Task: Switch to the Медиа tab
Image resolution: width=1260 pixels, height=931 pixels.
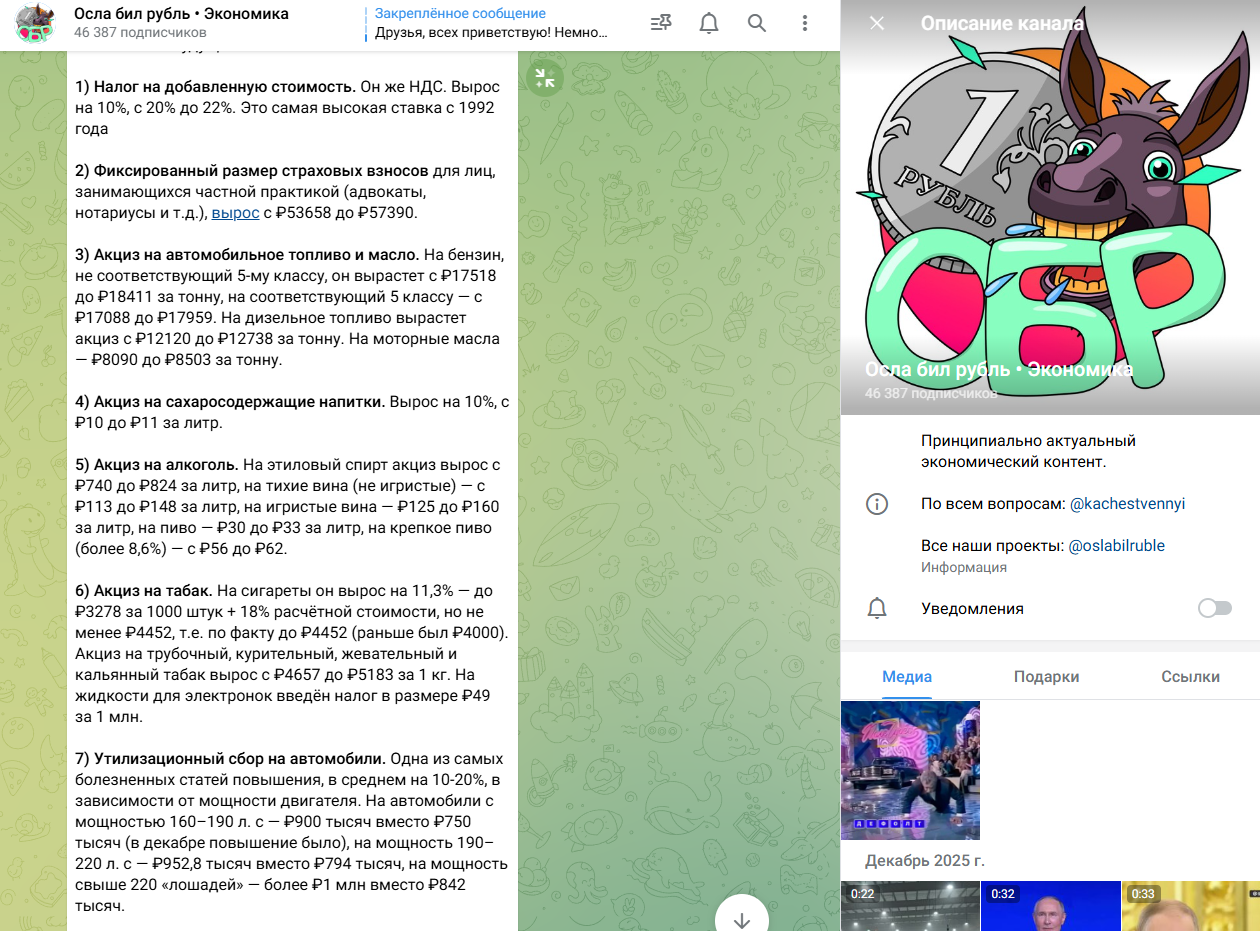Action: [x=907, y=677]
